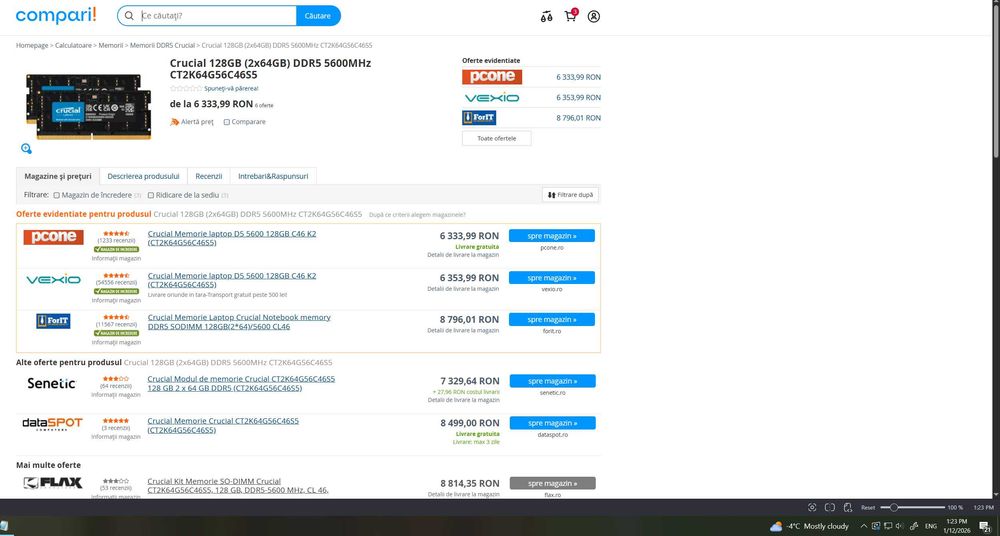Open the notification center icon

tap(986, 526)
